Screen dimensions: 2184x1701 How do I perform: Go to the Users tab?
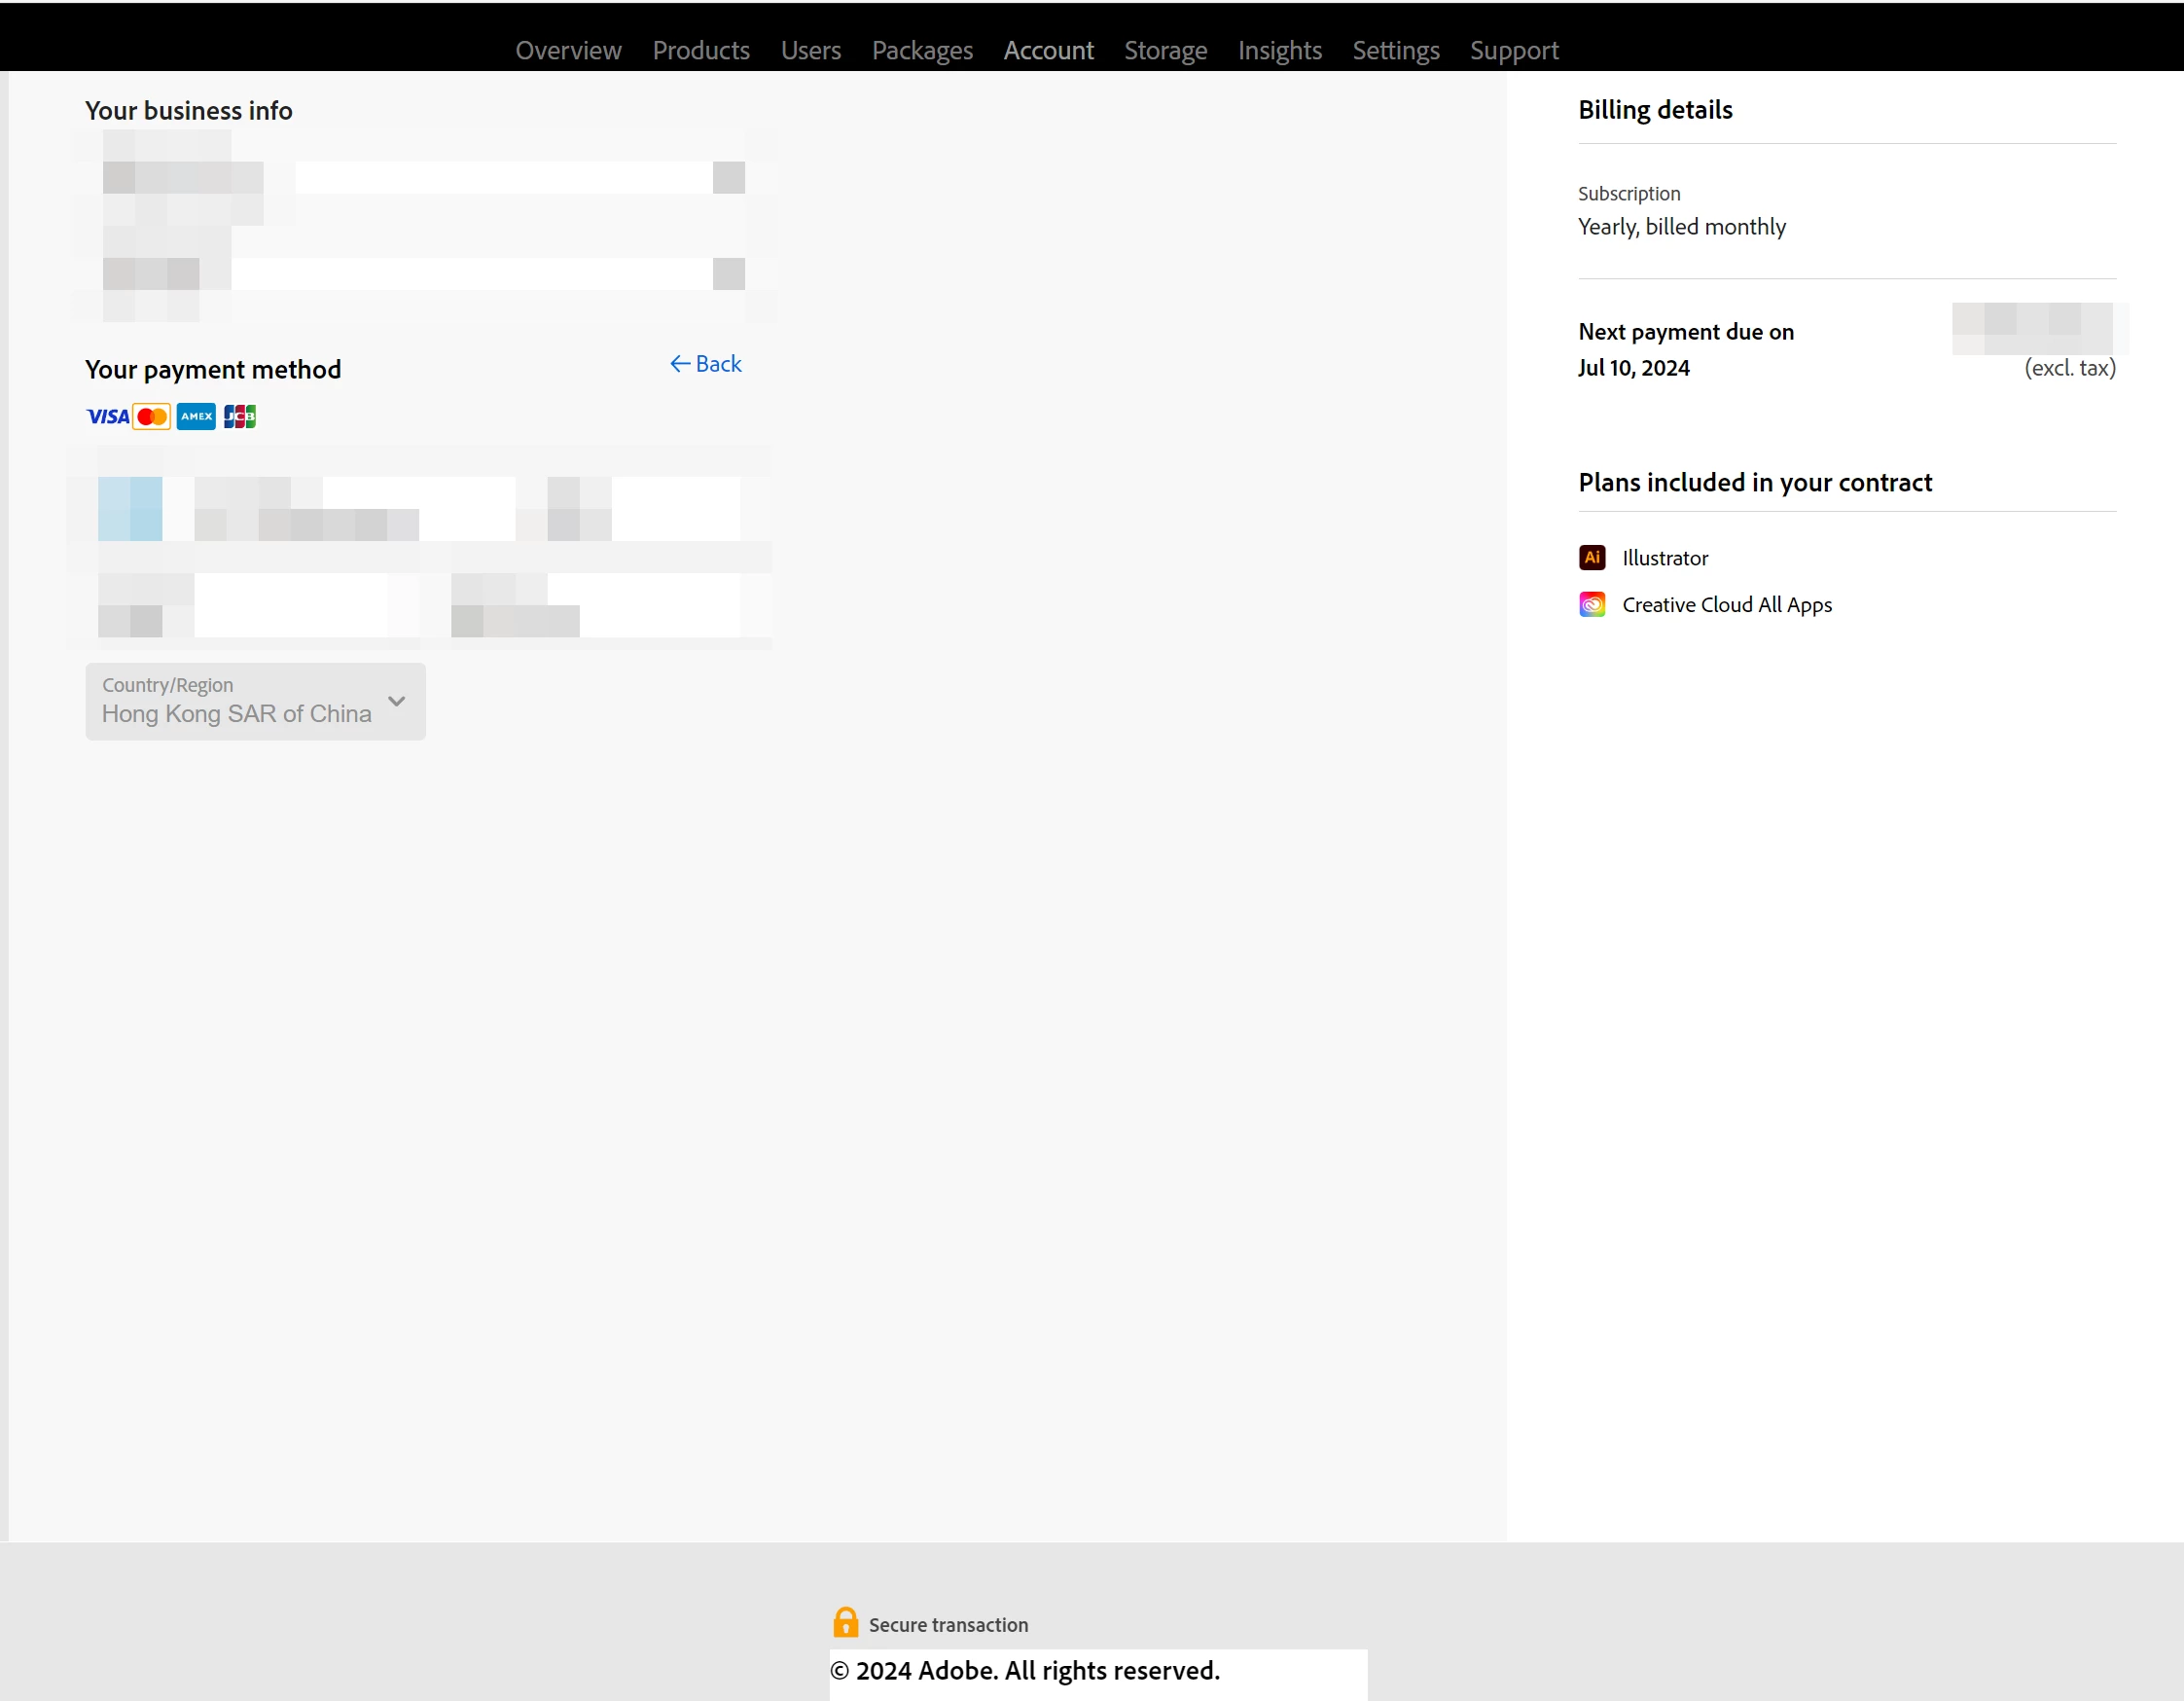pyautogui.click(x=810, y=51)
